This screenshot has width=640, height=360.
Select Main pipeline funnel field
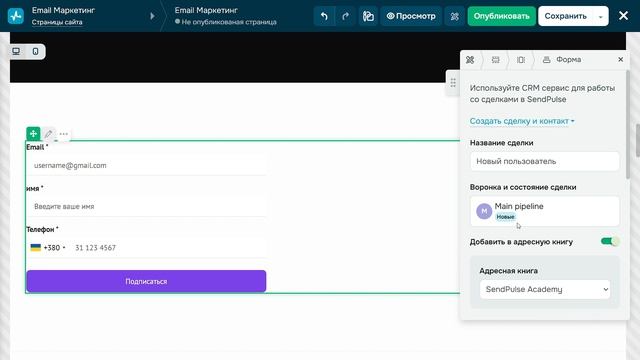(x=544, y=211)
